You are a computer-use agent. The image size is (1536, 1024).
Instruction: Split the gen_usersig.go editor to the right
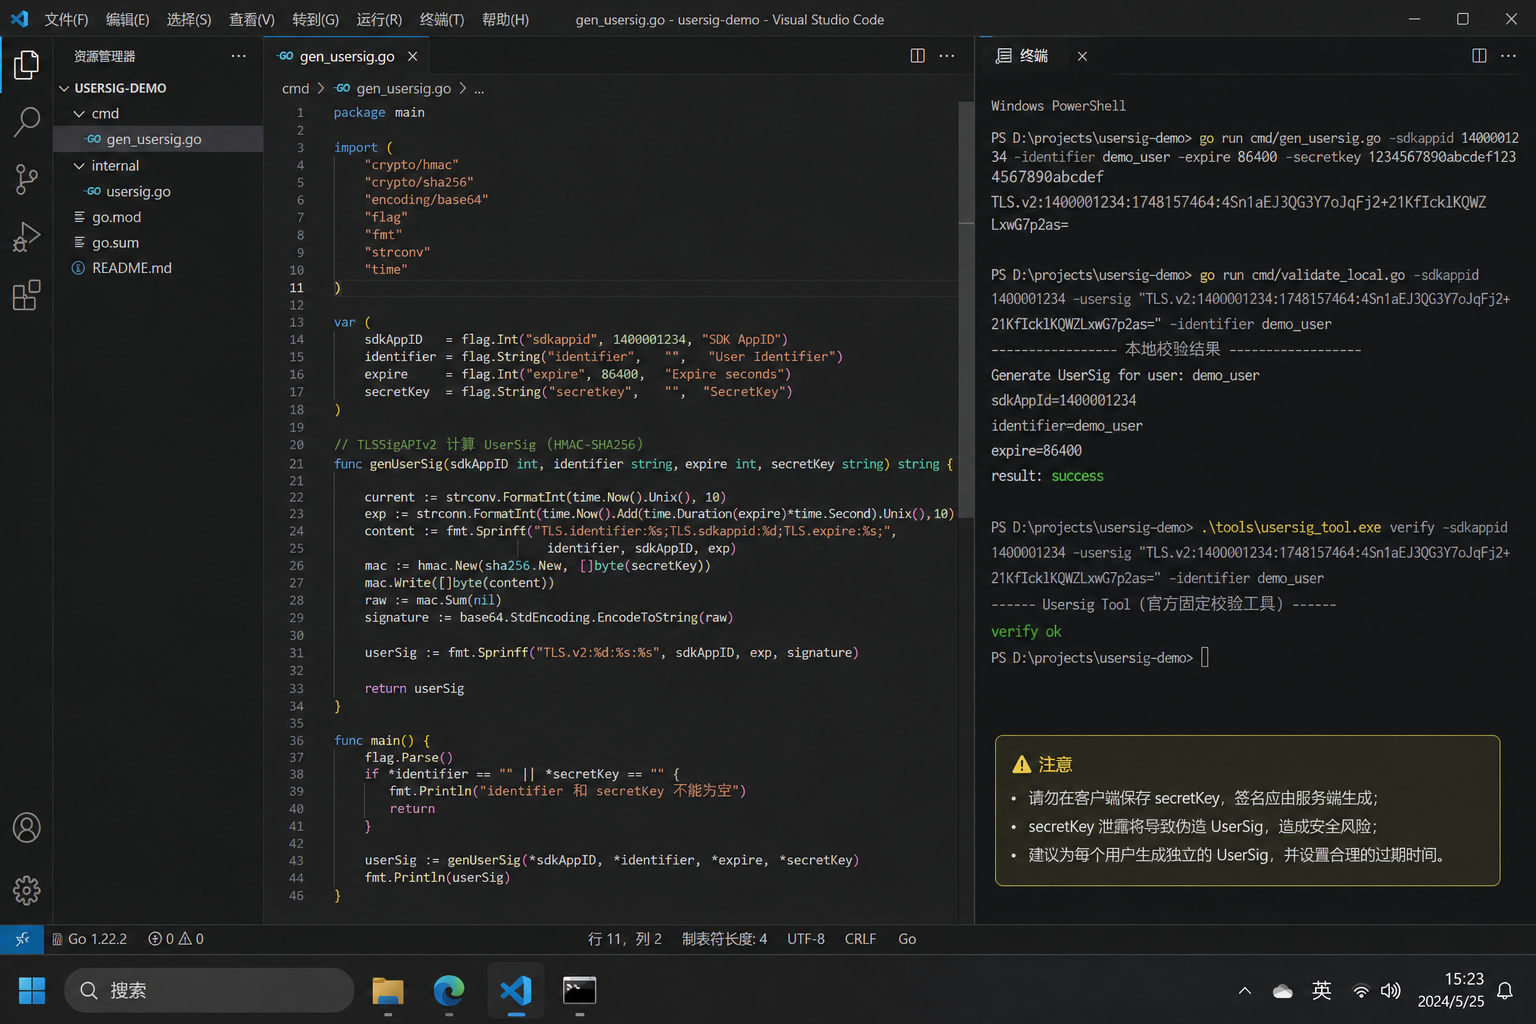(917, 56)
